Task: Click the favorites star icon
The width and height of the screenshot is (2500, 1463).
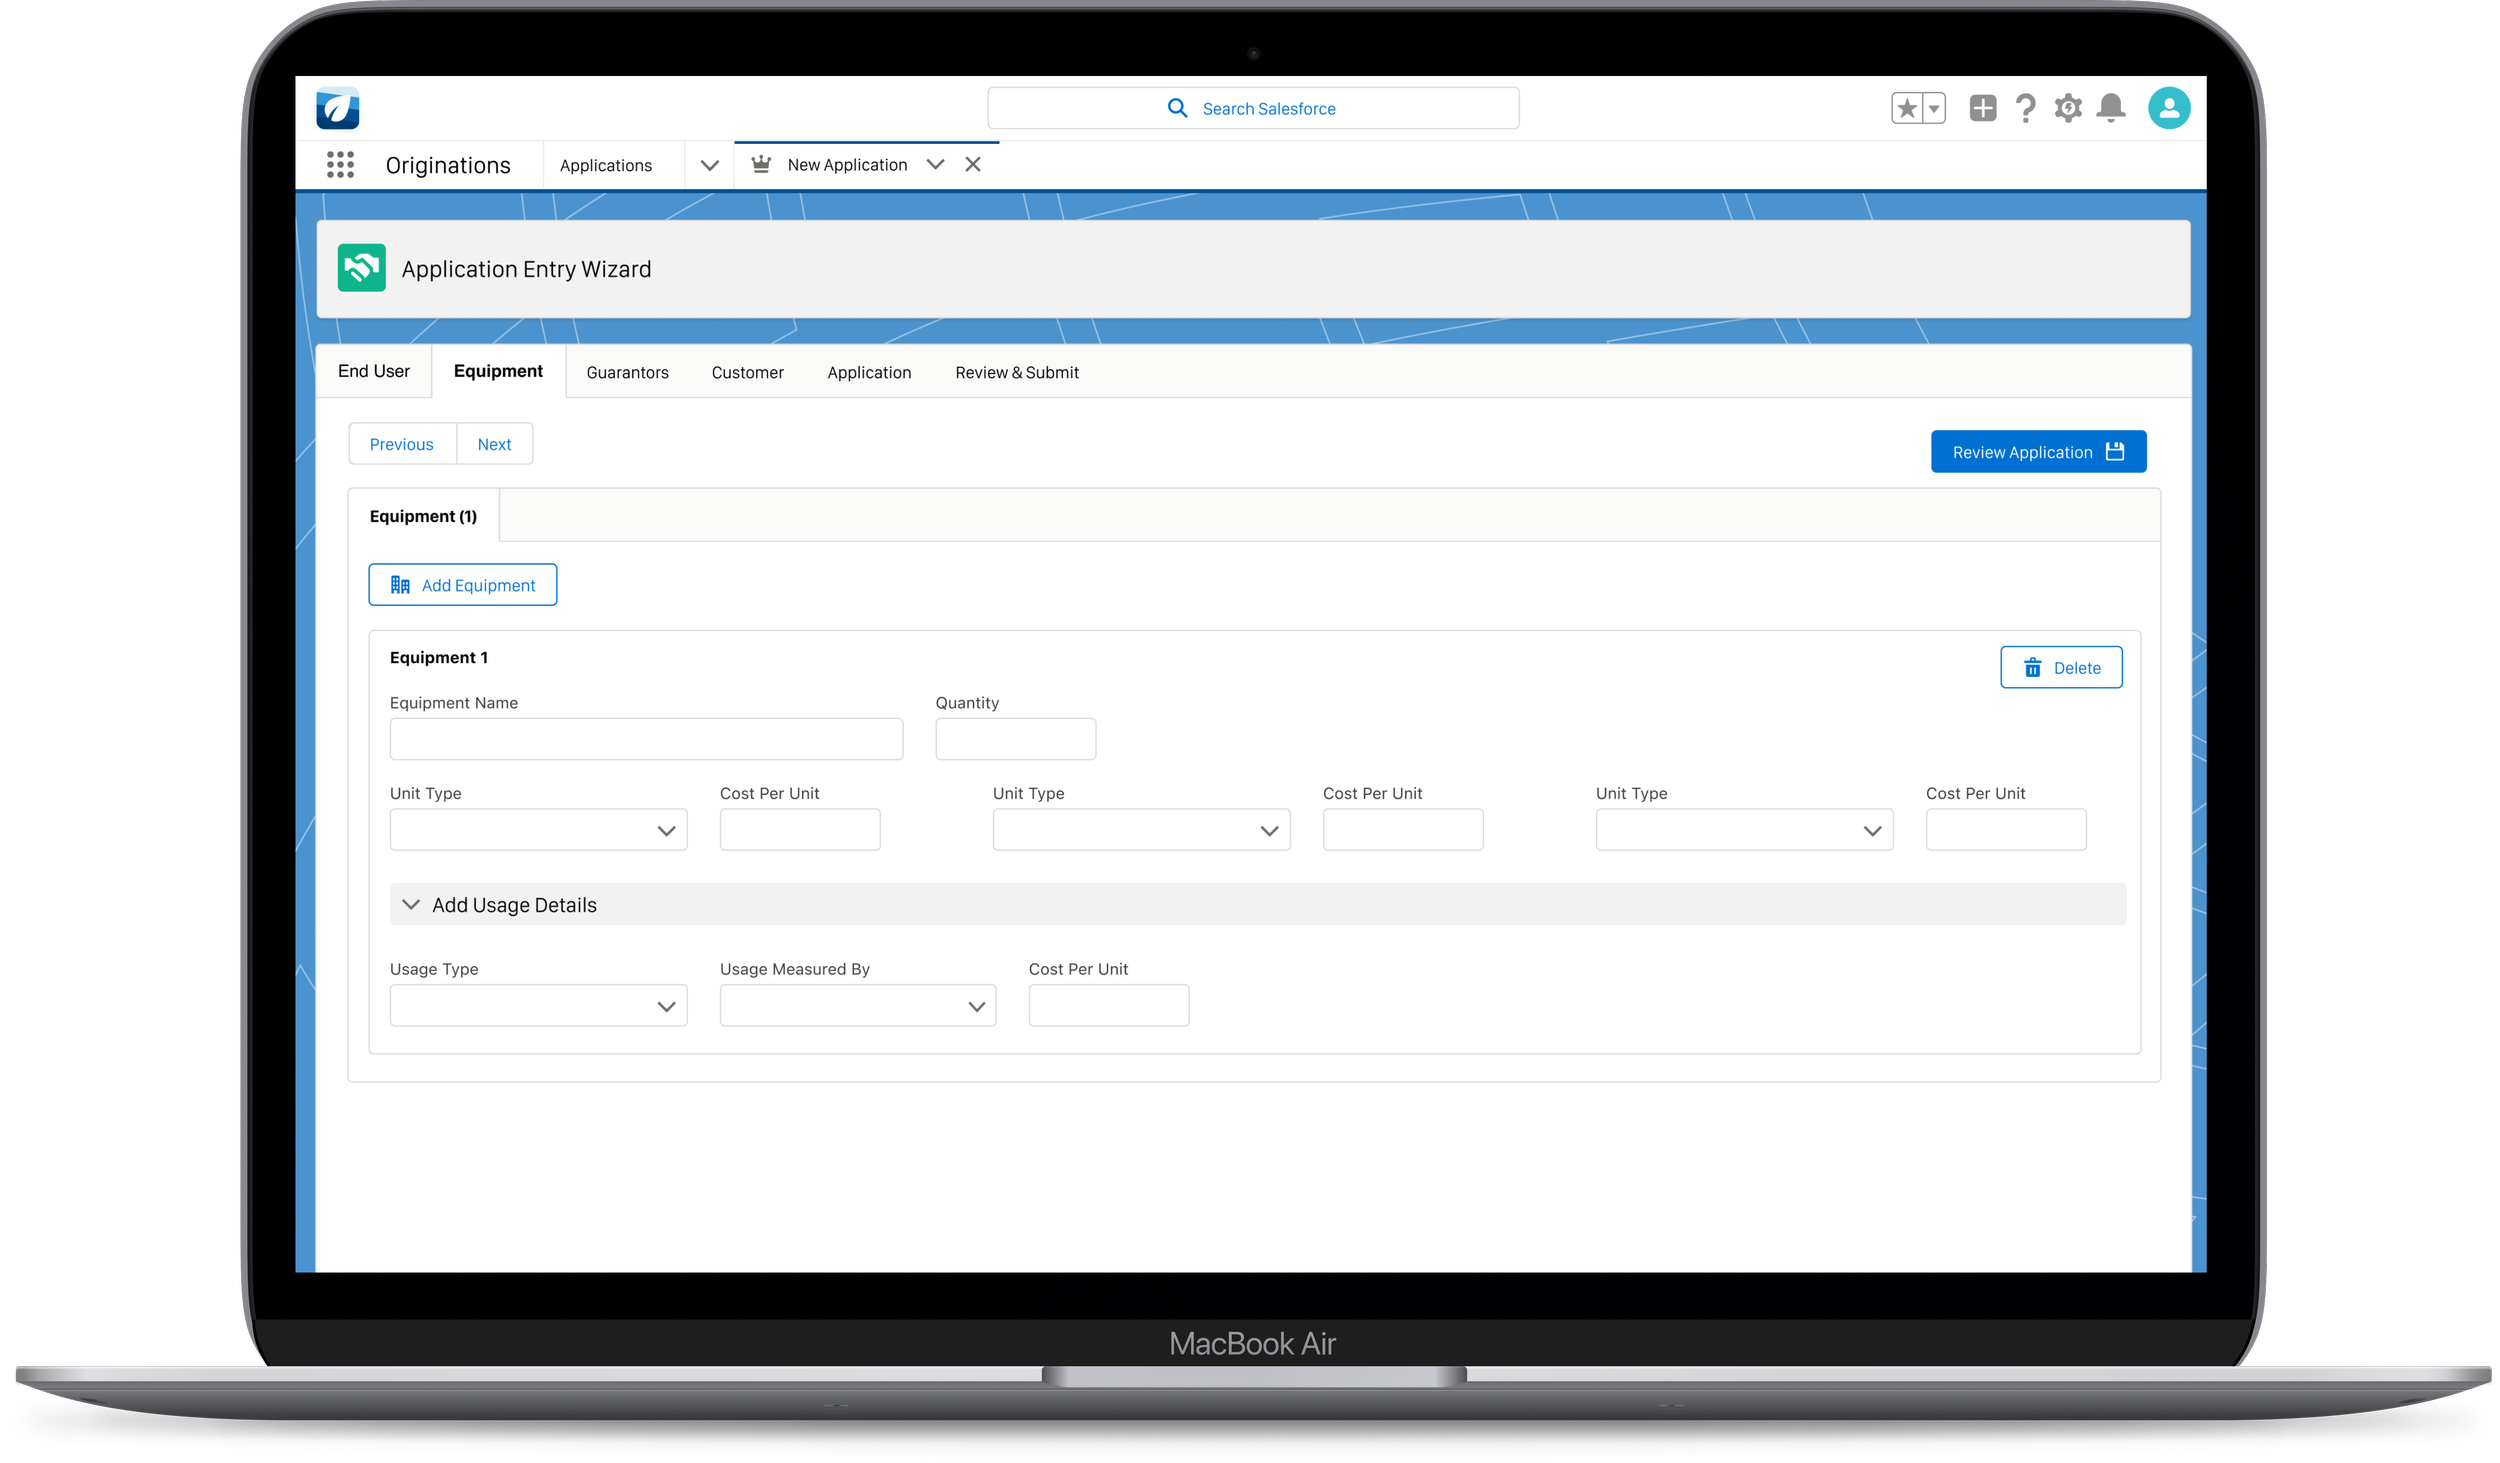Action: (1907, 108)
